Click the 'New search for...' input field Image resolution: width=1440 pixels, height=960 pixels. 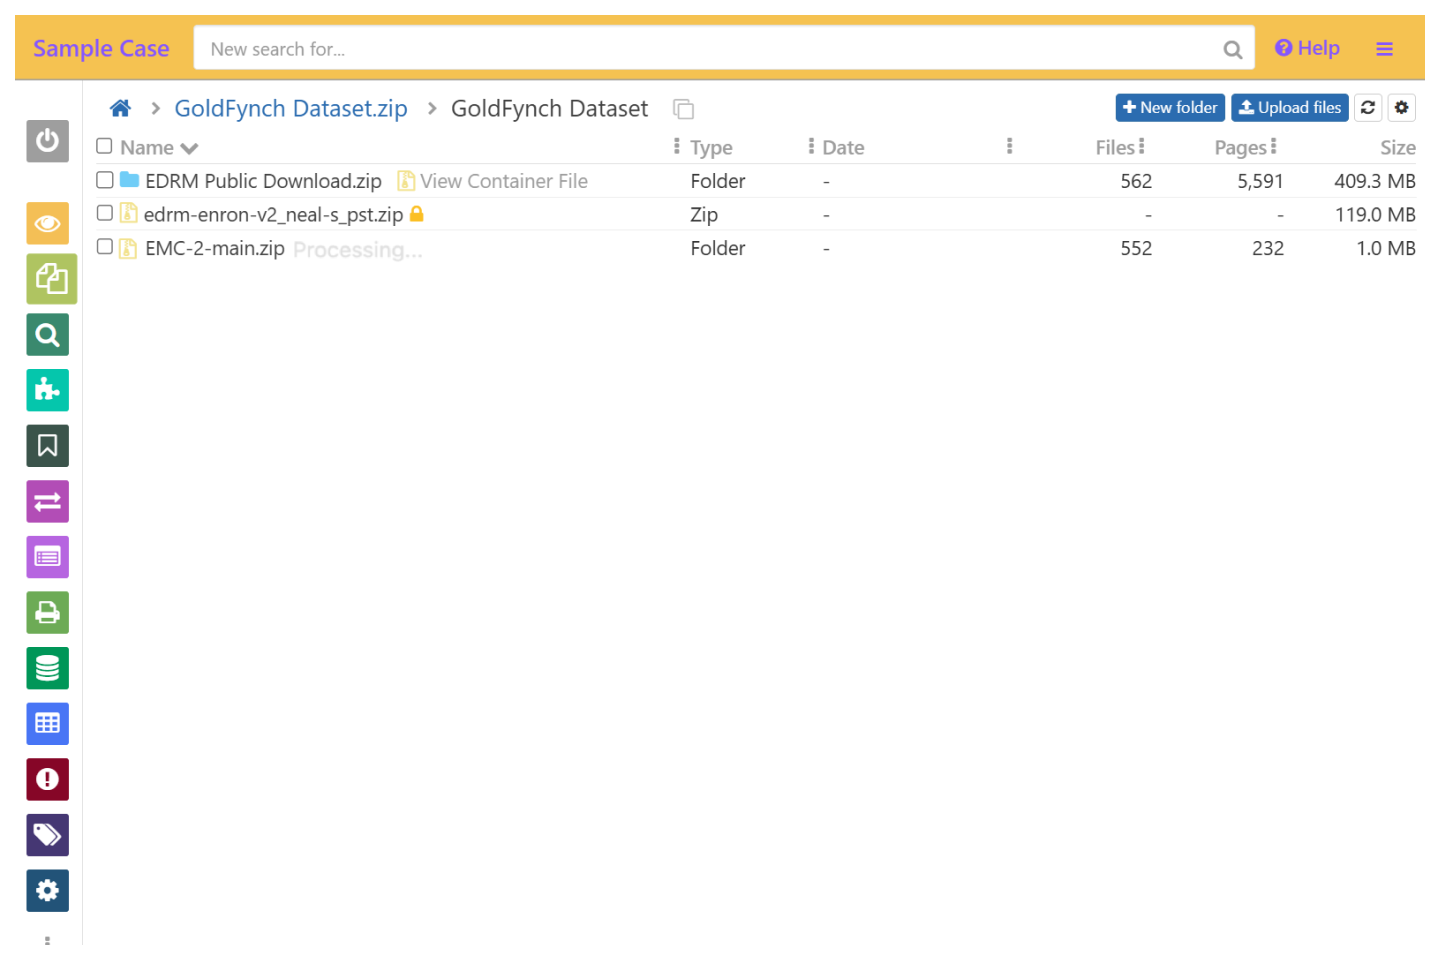[x=710, y=49]
